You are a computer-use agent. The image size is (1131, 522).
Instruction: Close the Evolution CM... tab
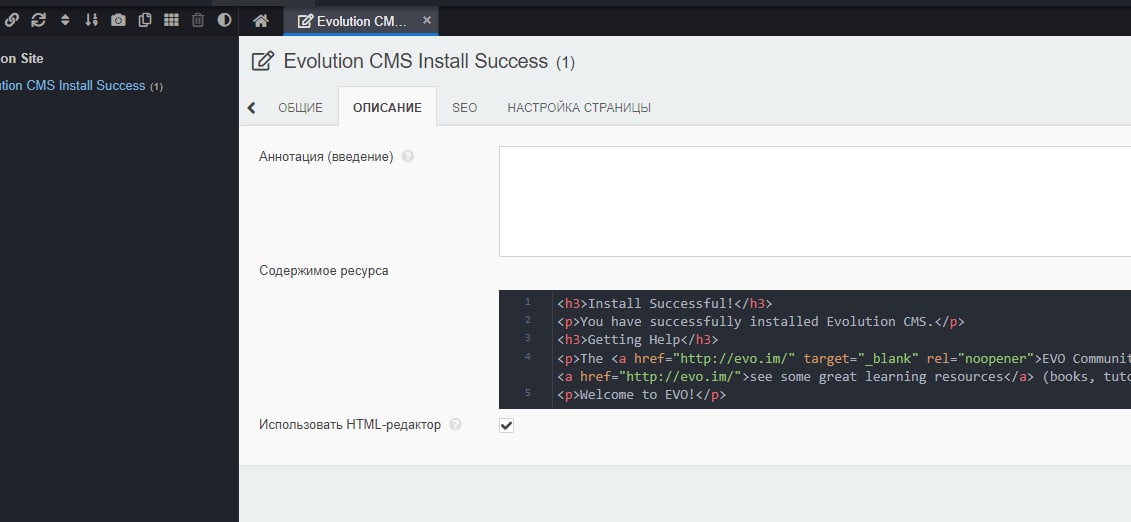(x=426, y=20)
